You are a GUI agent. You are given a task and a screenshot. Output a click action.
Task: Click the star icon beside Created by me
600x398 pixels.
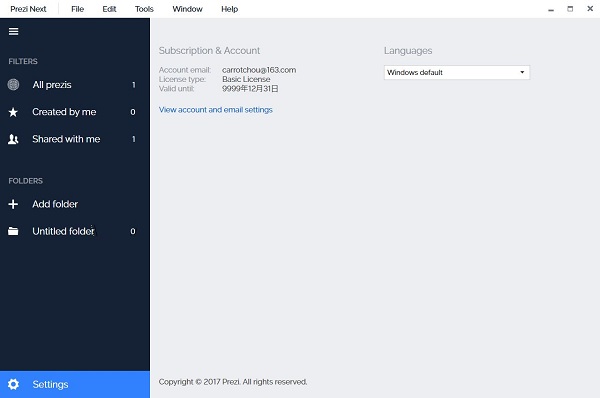(x=13, y=112)
